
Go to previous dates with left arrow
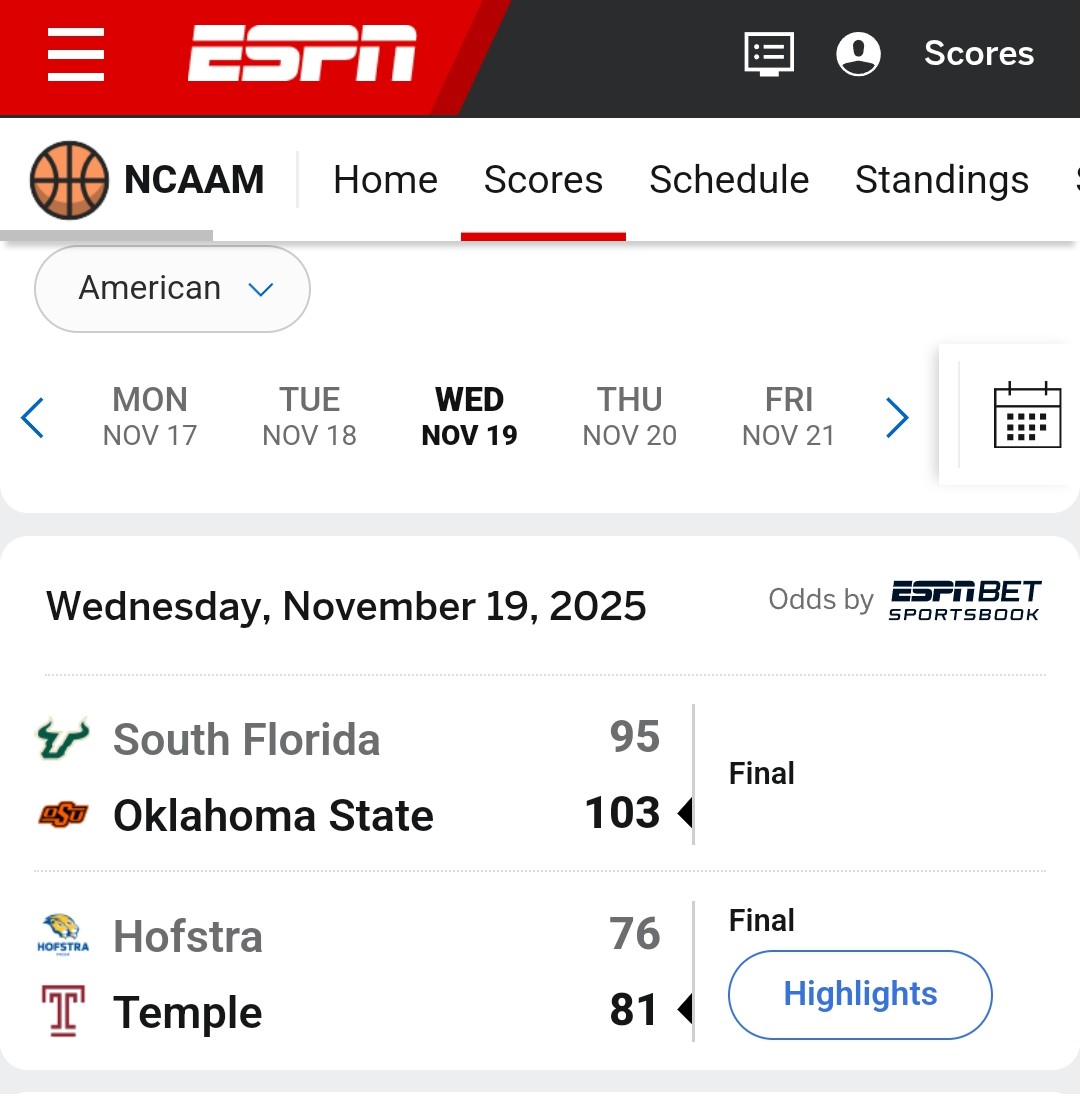33,418
